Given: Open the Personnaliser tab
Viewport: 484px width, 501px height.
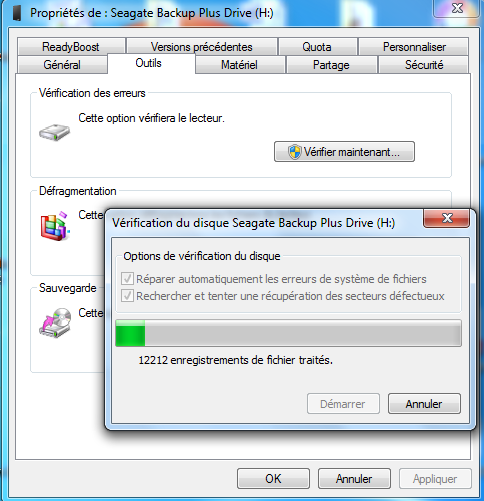Looking at the screenshot, I should (414, 47).
